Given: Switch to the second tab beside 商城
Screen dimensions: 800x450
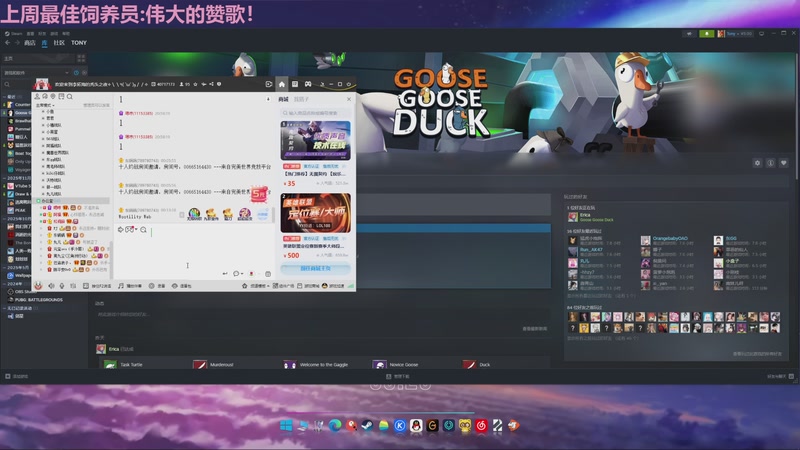Looking at the screenshot, I should pyautogui.click(x=301, y=99).
